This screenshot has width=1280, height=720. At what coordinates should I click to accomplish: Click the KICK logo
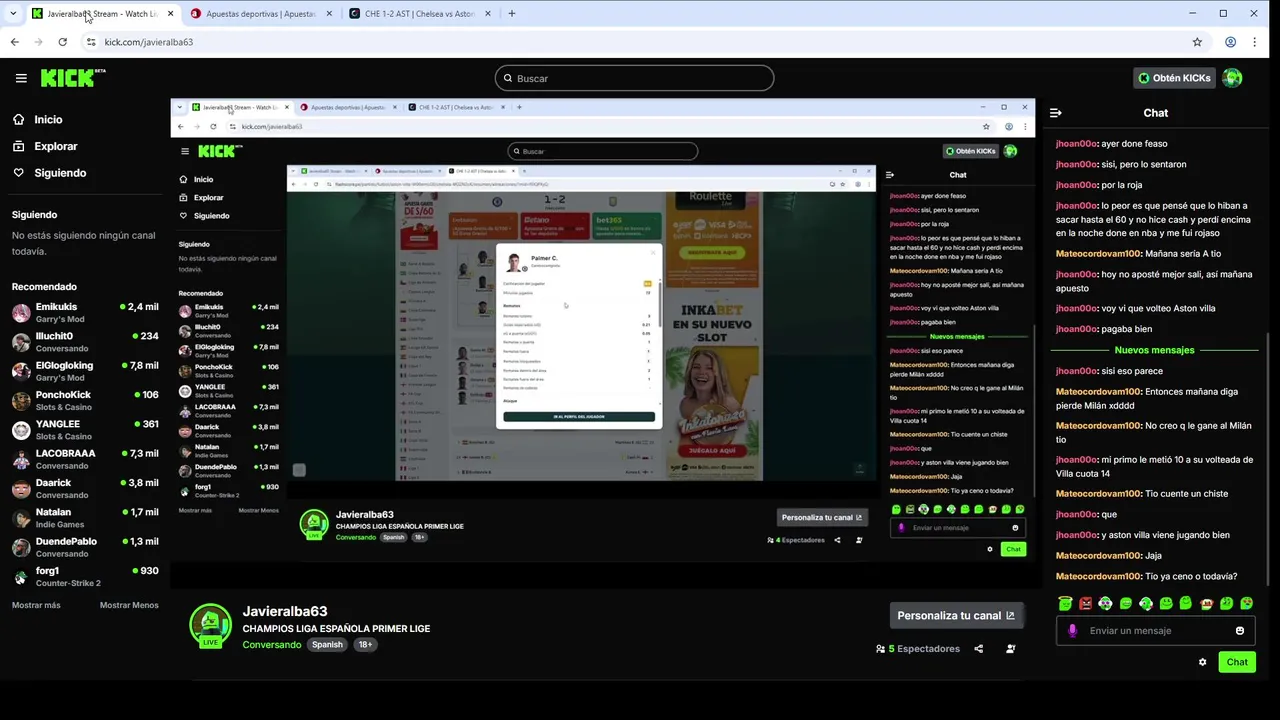pos(72,78)
